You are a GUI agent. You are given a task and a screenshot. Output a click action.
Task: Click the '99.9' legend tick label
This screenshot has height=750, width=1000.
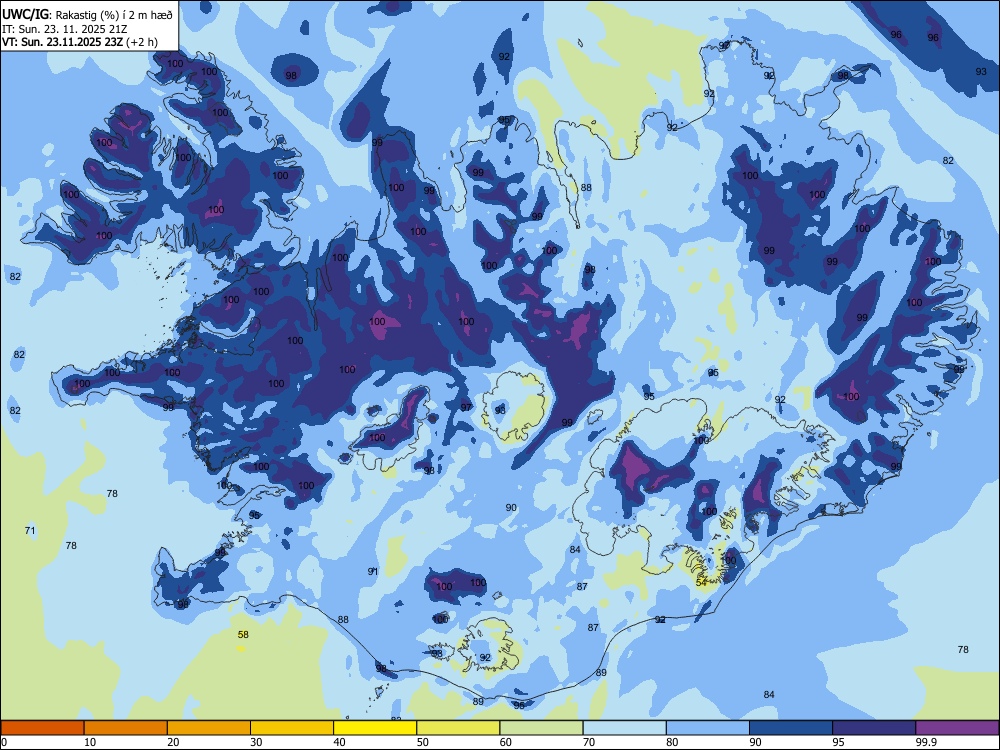coord(926,742)
